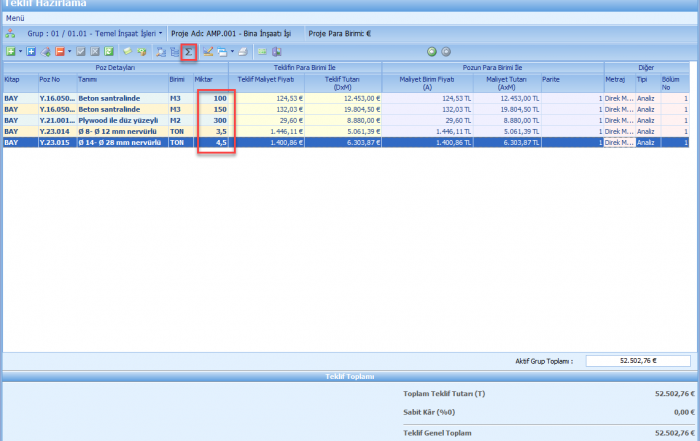Click the green plus add icon

[x=9, y=51]
